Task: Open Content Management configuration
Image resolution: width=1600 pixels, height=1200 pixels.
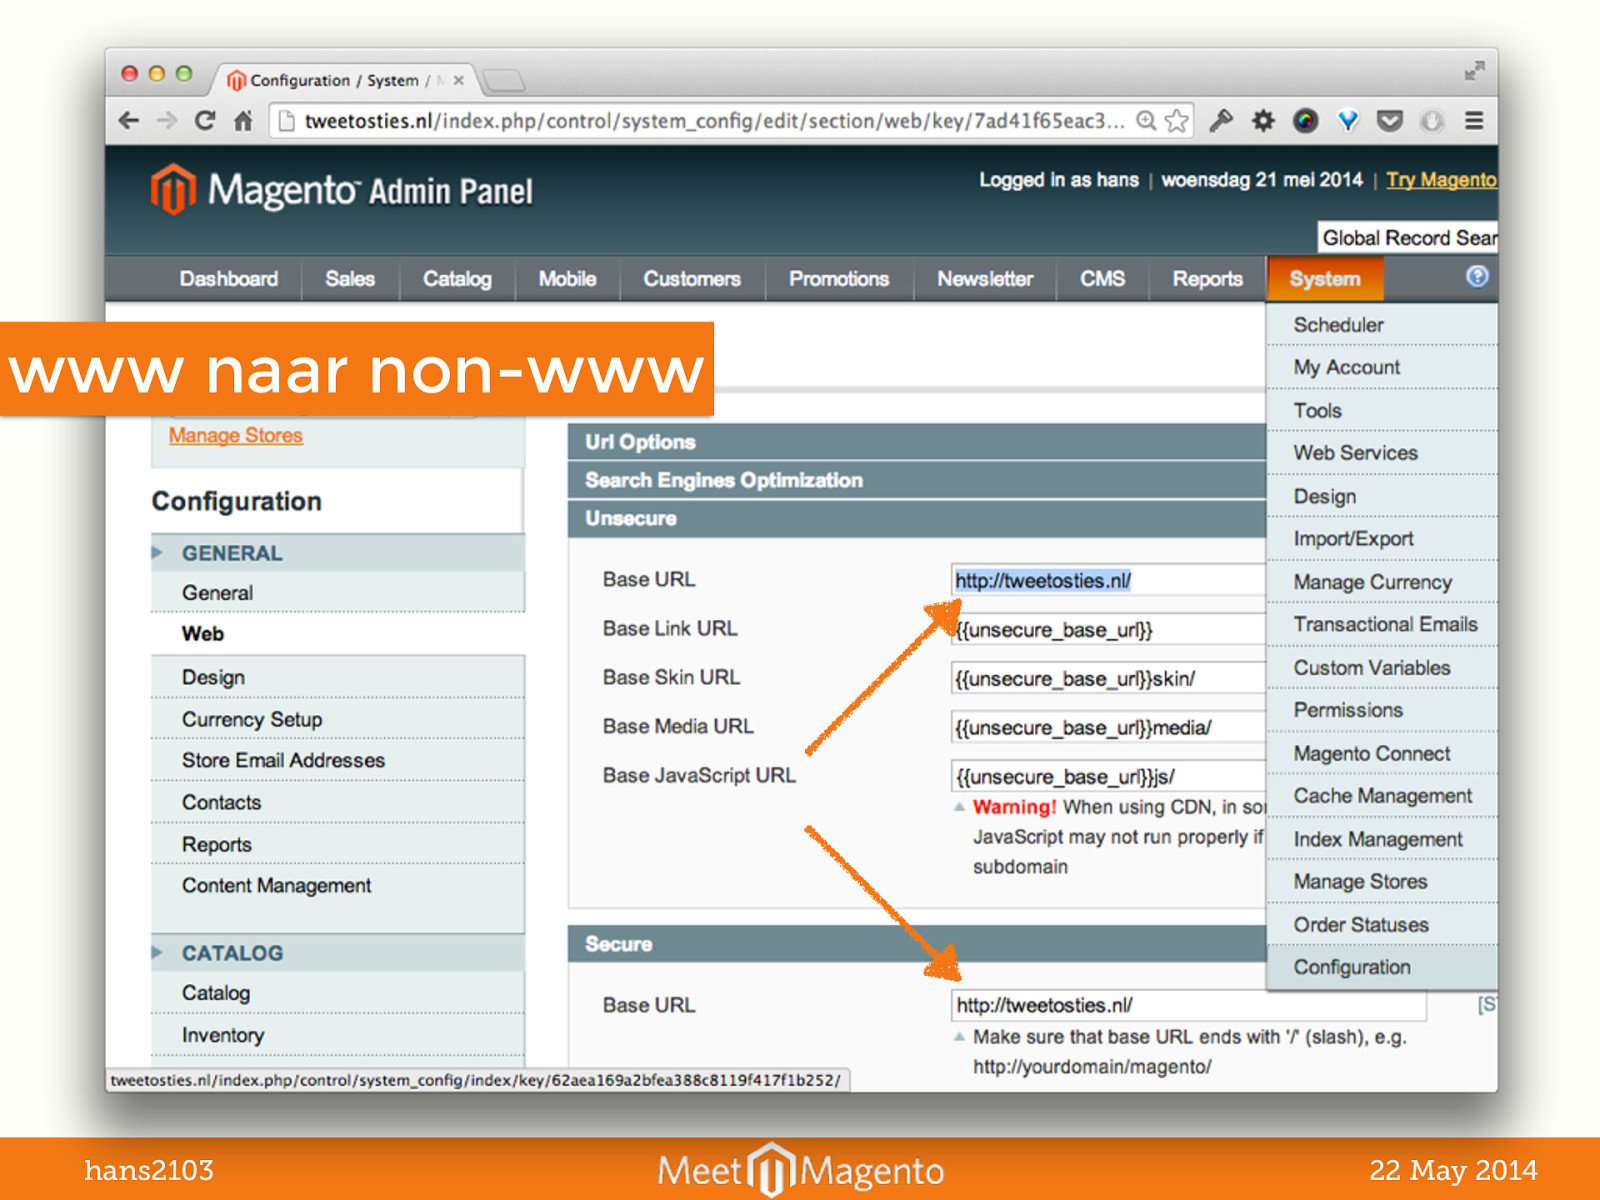Action: coord(338,886)
